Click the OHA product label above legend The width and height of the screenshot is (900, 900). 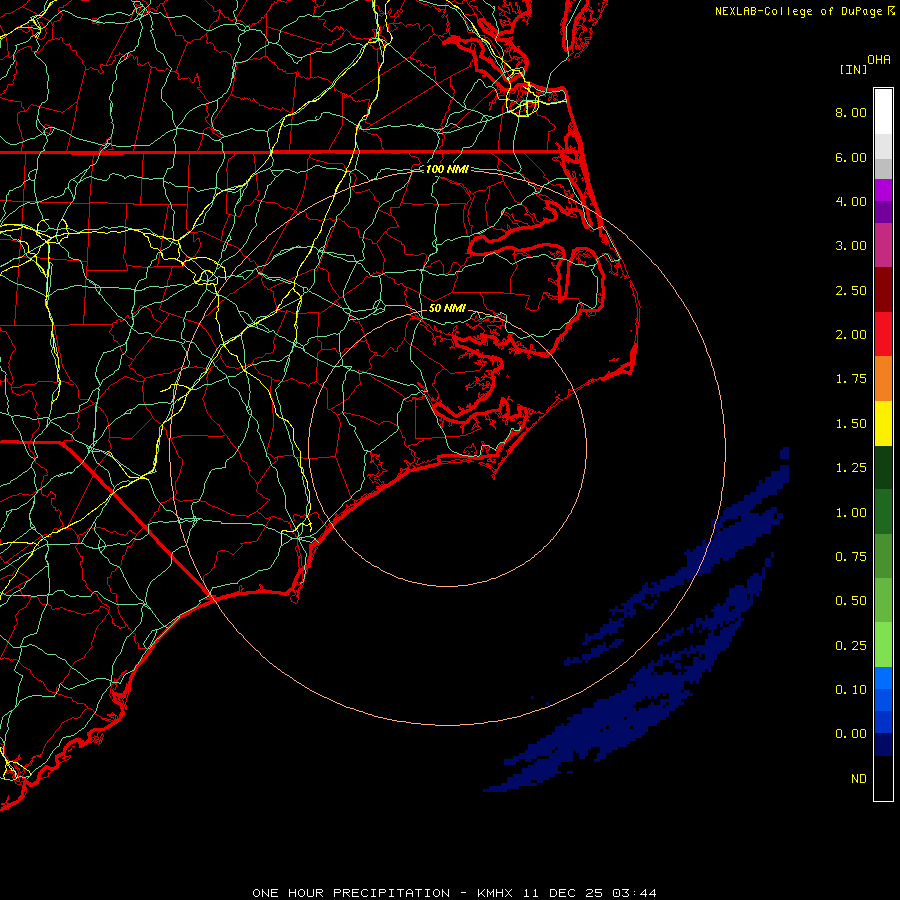point(879,59)
